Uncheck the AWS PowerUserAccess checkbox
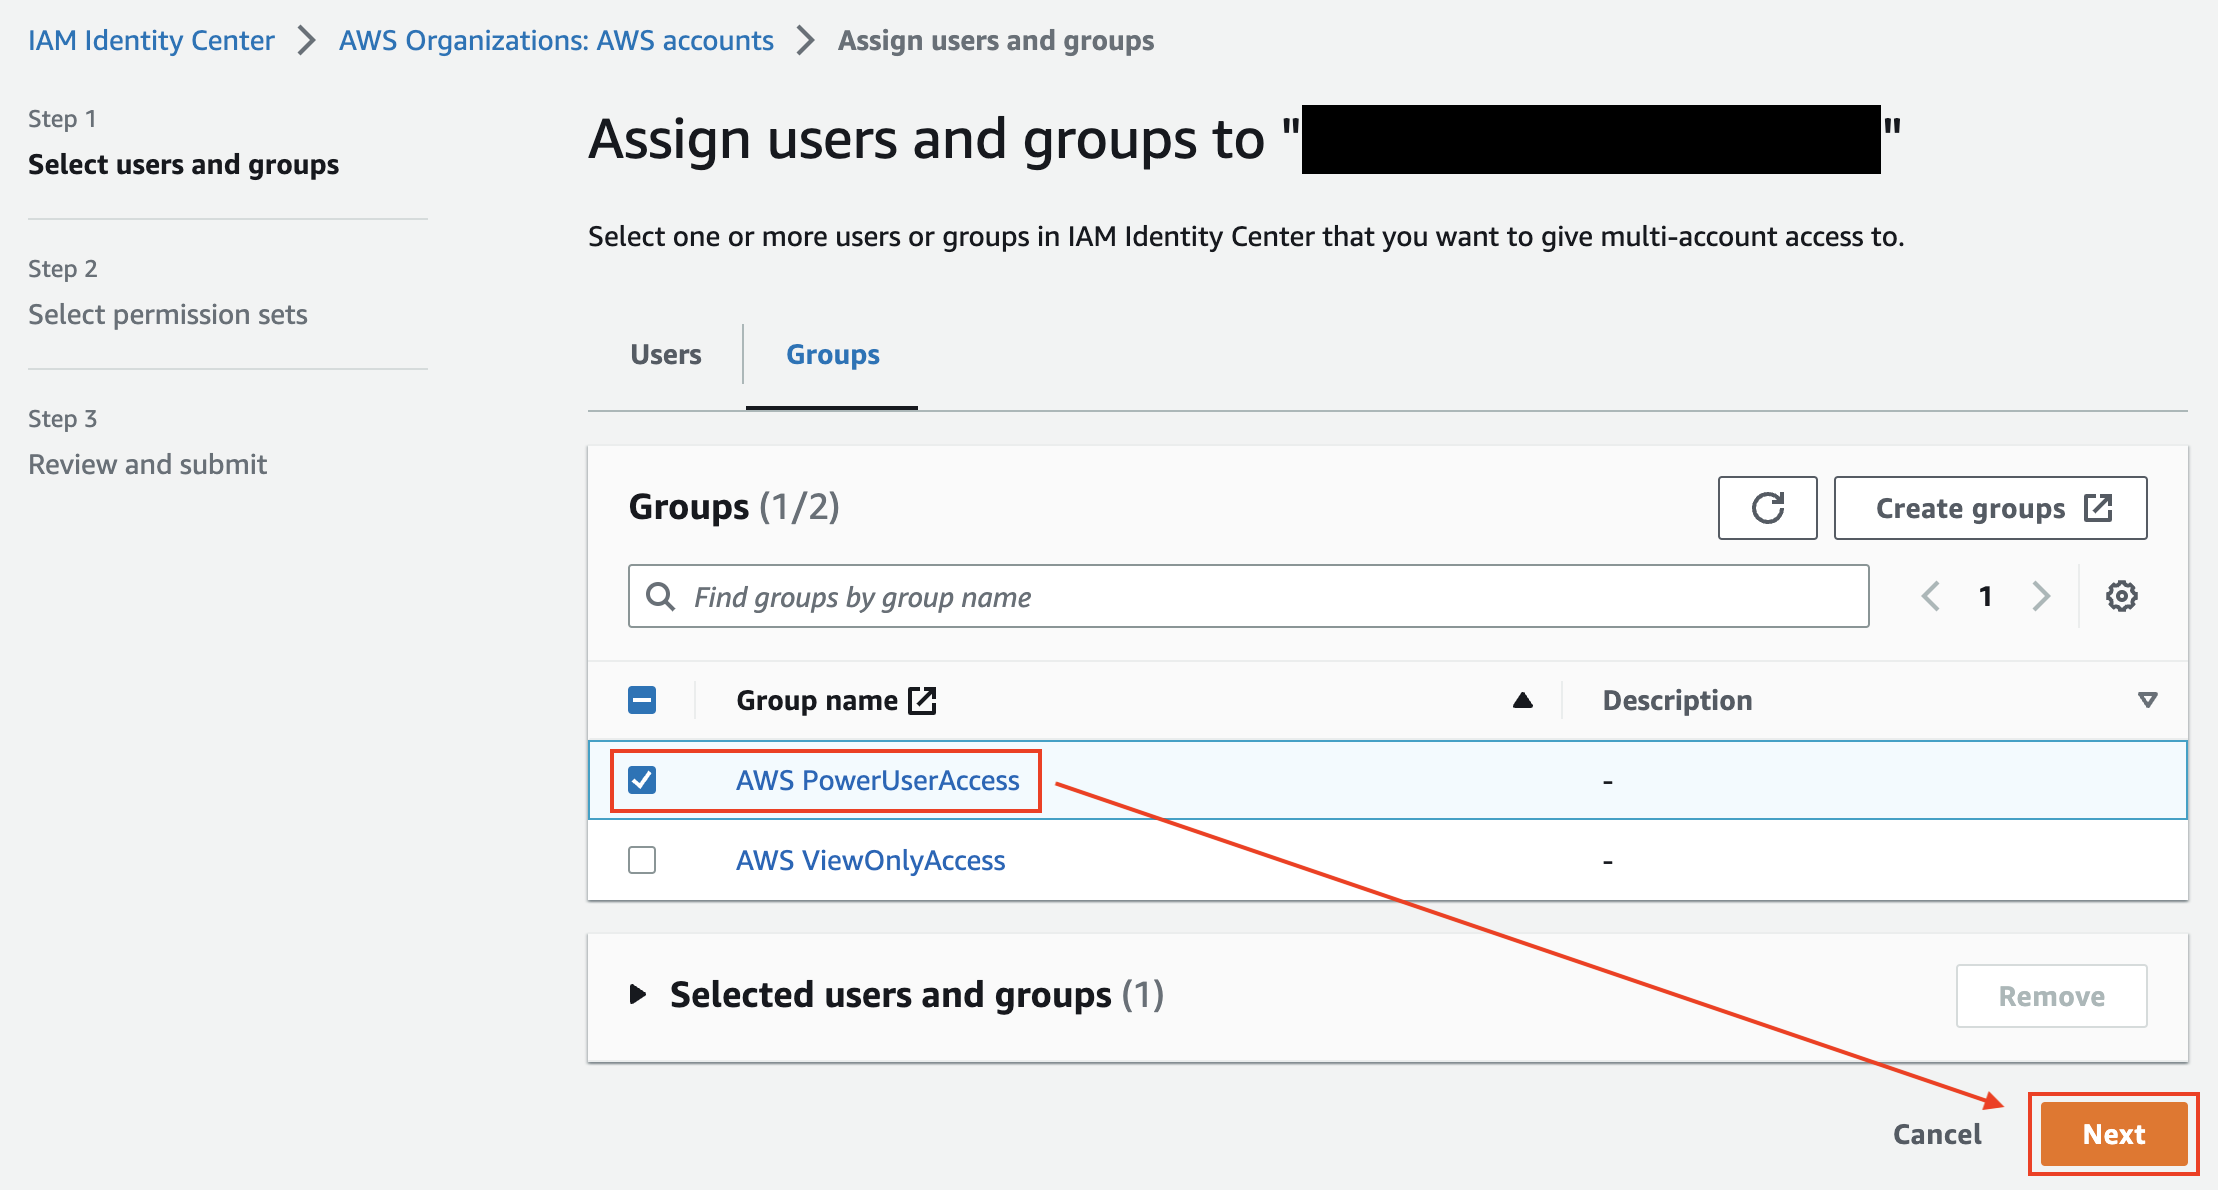This screenshot has width=2218, height=1190. [642, 779]
